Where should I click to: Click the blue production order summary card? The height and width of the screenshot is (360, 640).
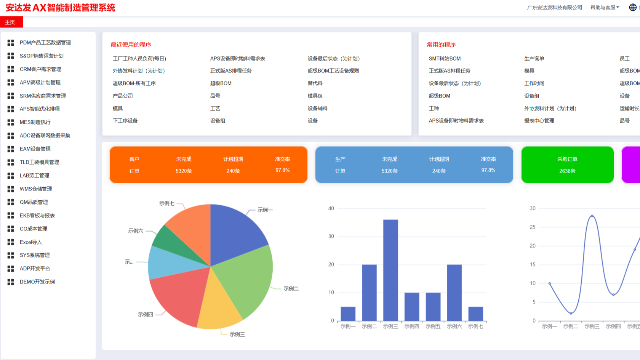[414, 164]
